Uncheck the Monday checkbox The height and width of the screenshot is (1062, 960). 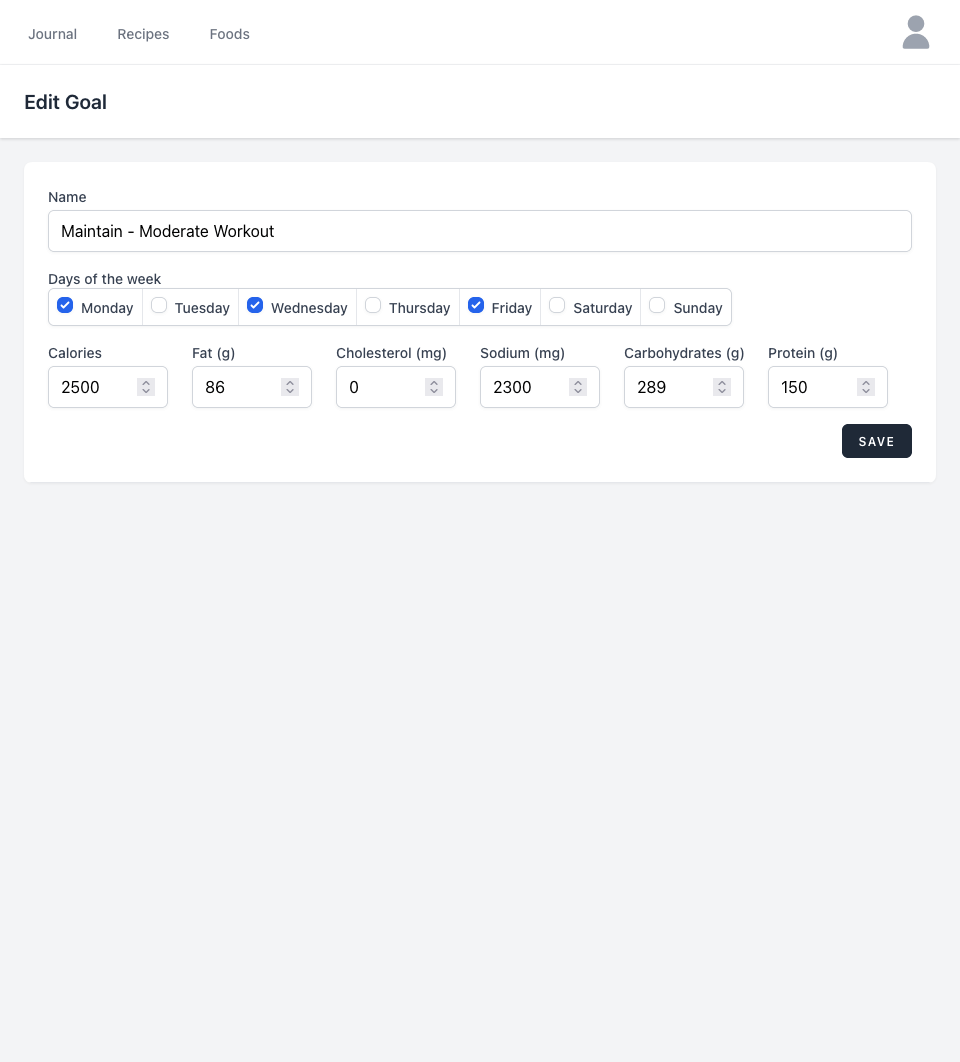point(65,306)
